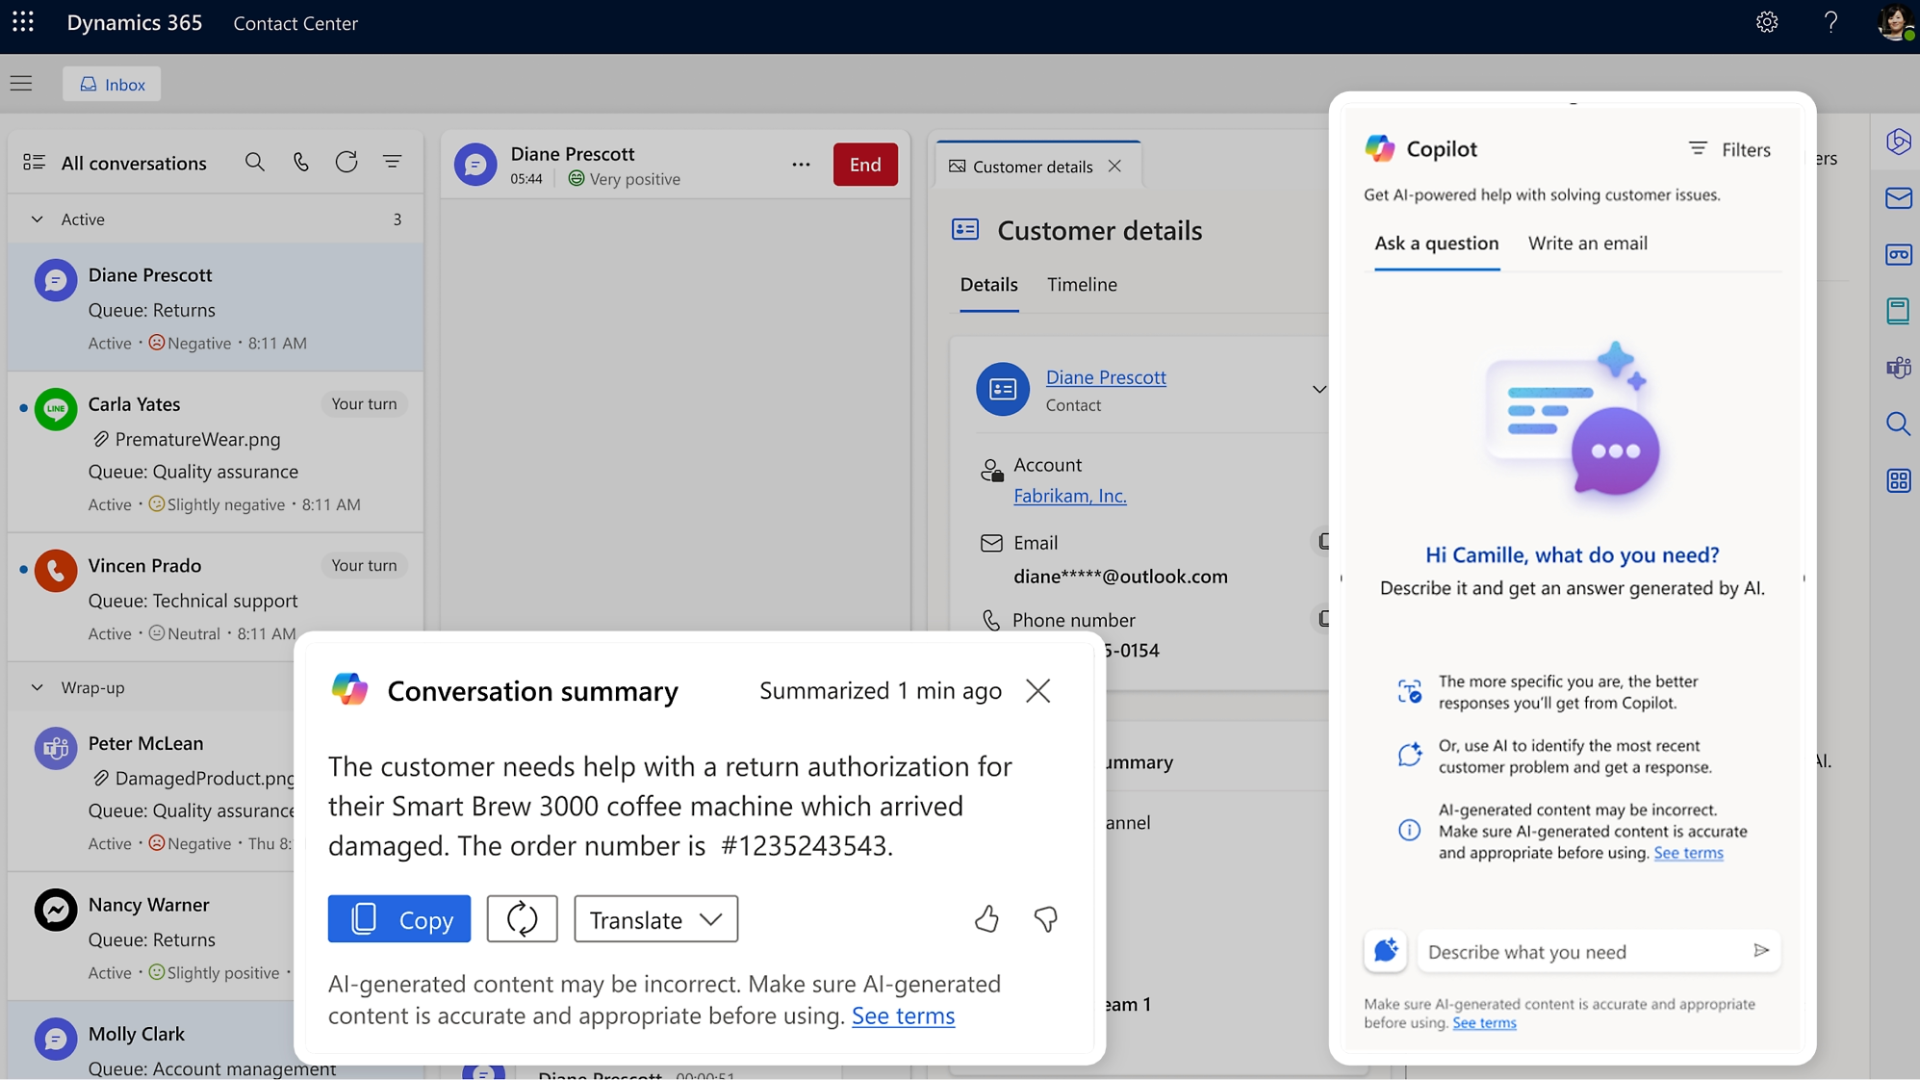1920x1080 pixels.
Task: Switch to the Timeline tab
Action: (1082, 284)
